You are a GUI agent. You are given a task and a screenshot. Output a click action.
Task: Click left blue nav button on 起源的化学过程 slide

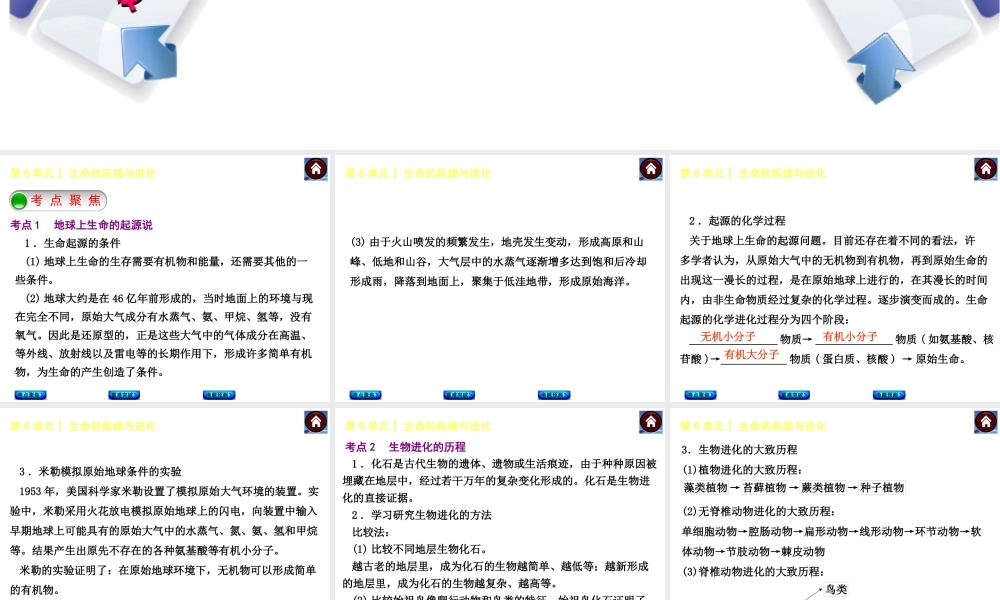coord(700,395)
